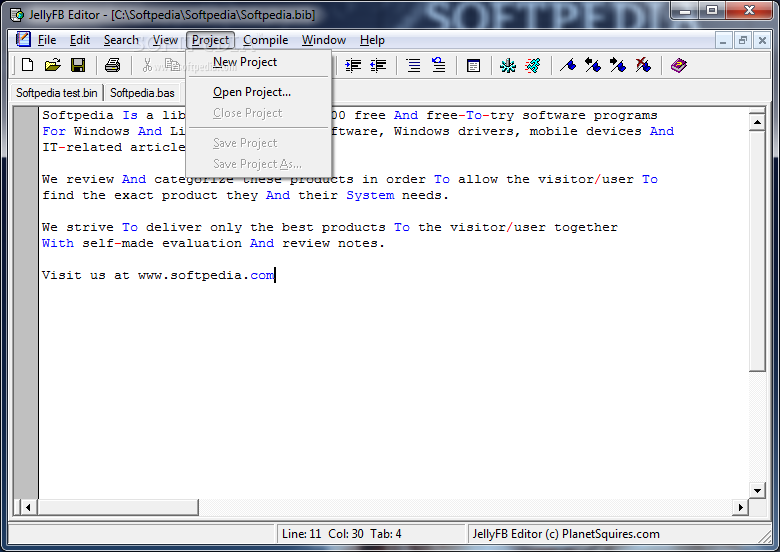Open the Compile menu

tap(266, 40)
